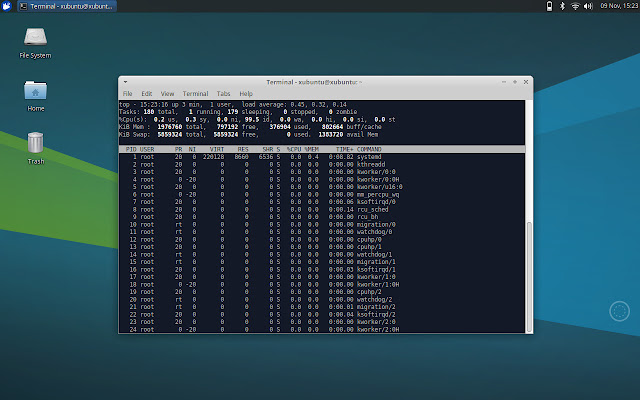Open the Home folder desktop icon
This screenshot has height=400, width=640.
36,96
